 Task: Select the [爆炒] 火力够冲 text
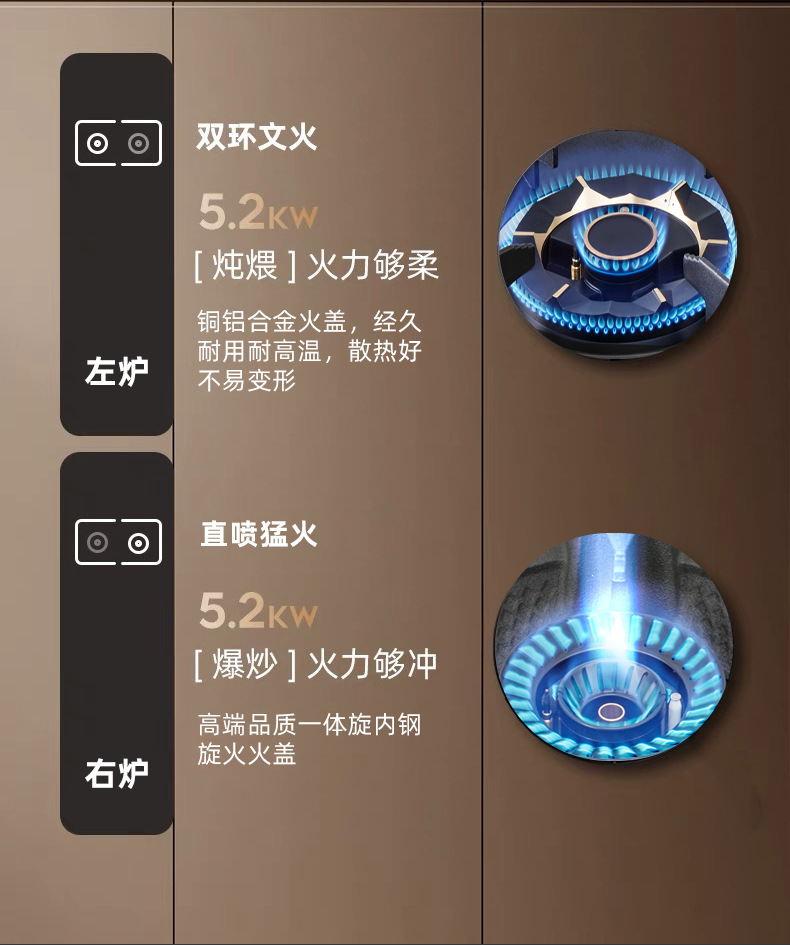pos(315,664)
